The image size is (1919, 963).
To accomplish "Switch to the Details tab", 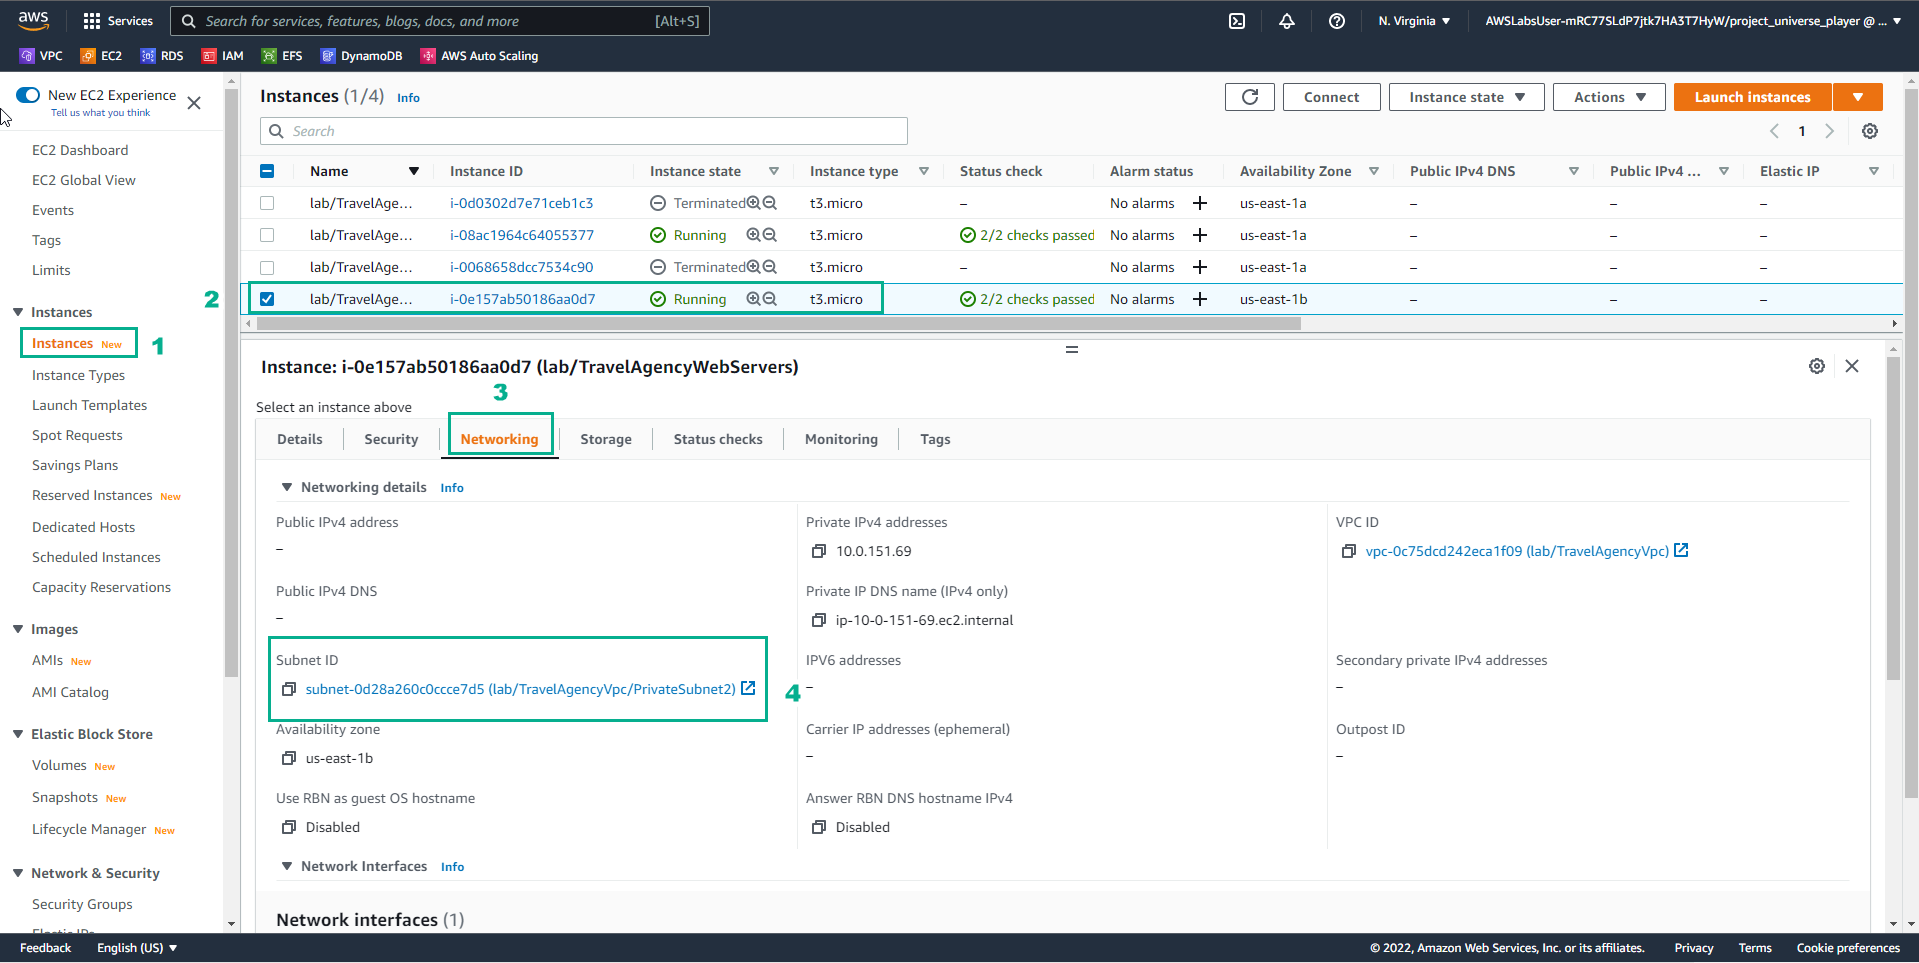I will pos(300,439).
